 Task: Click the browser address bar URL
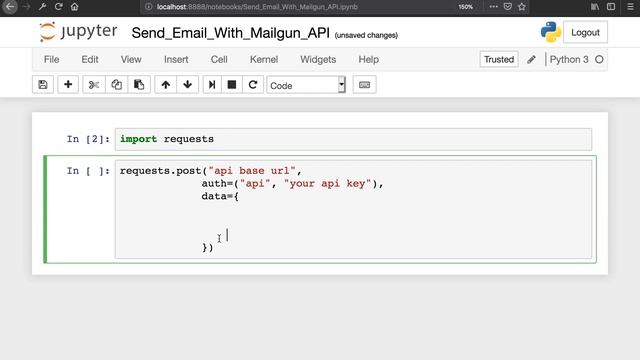coord(257,7)
